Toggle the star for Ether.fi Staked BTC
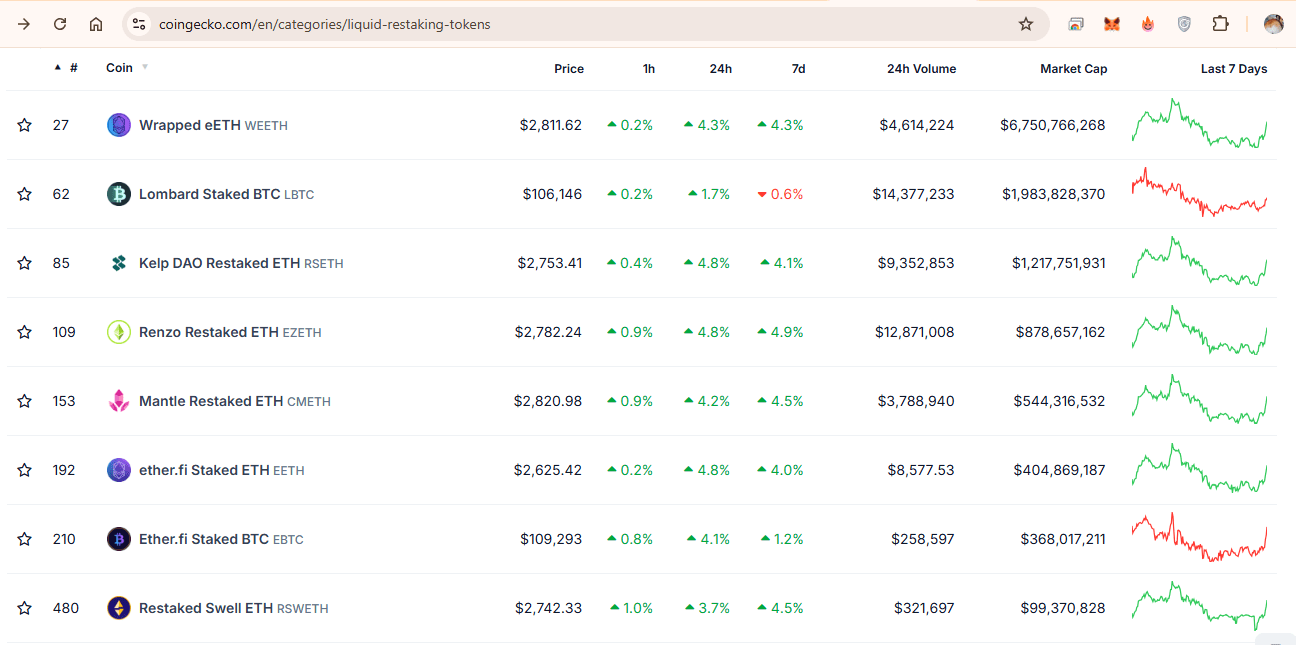 point(24,539)
